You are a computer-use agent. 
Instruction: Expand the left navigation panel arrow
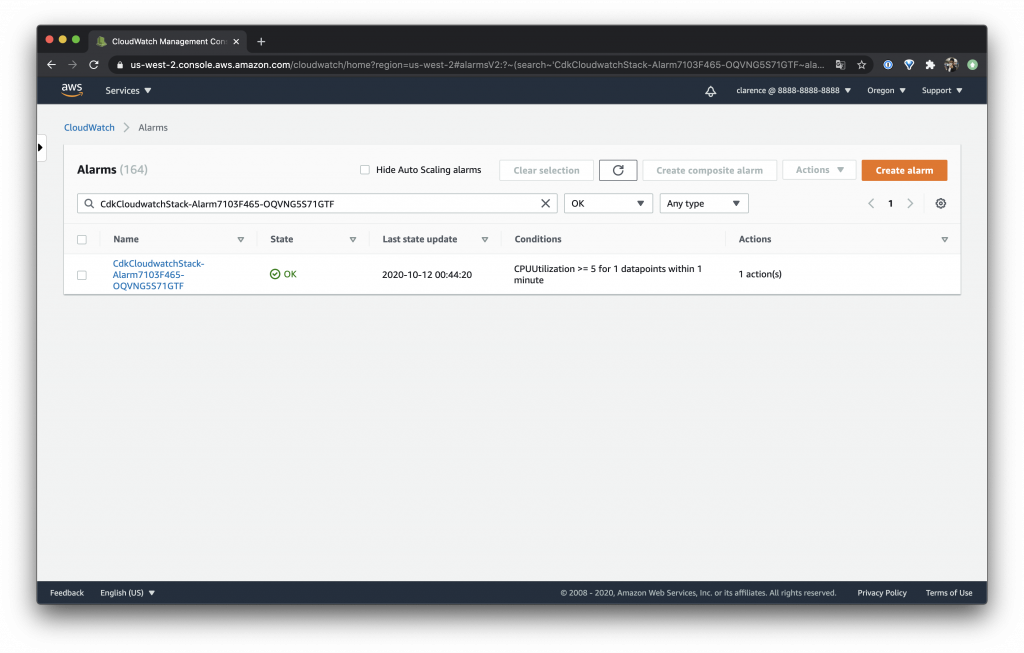40,148
